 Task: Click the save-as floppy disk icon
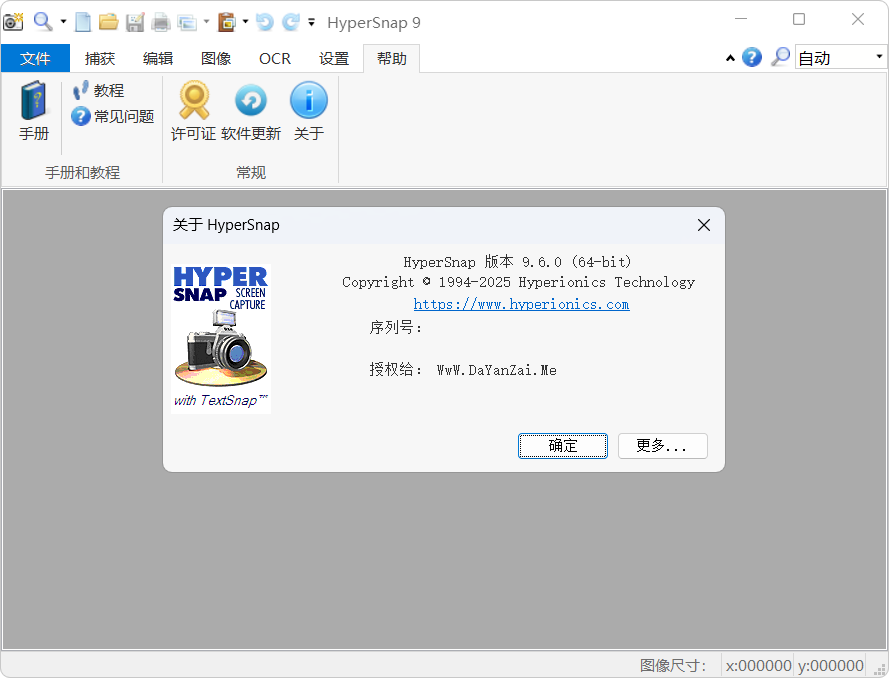pyautogui.click(x=135, y=22)
